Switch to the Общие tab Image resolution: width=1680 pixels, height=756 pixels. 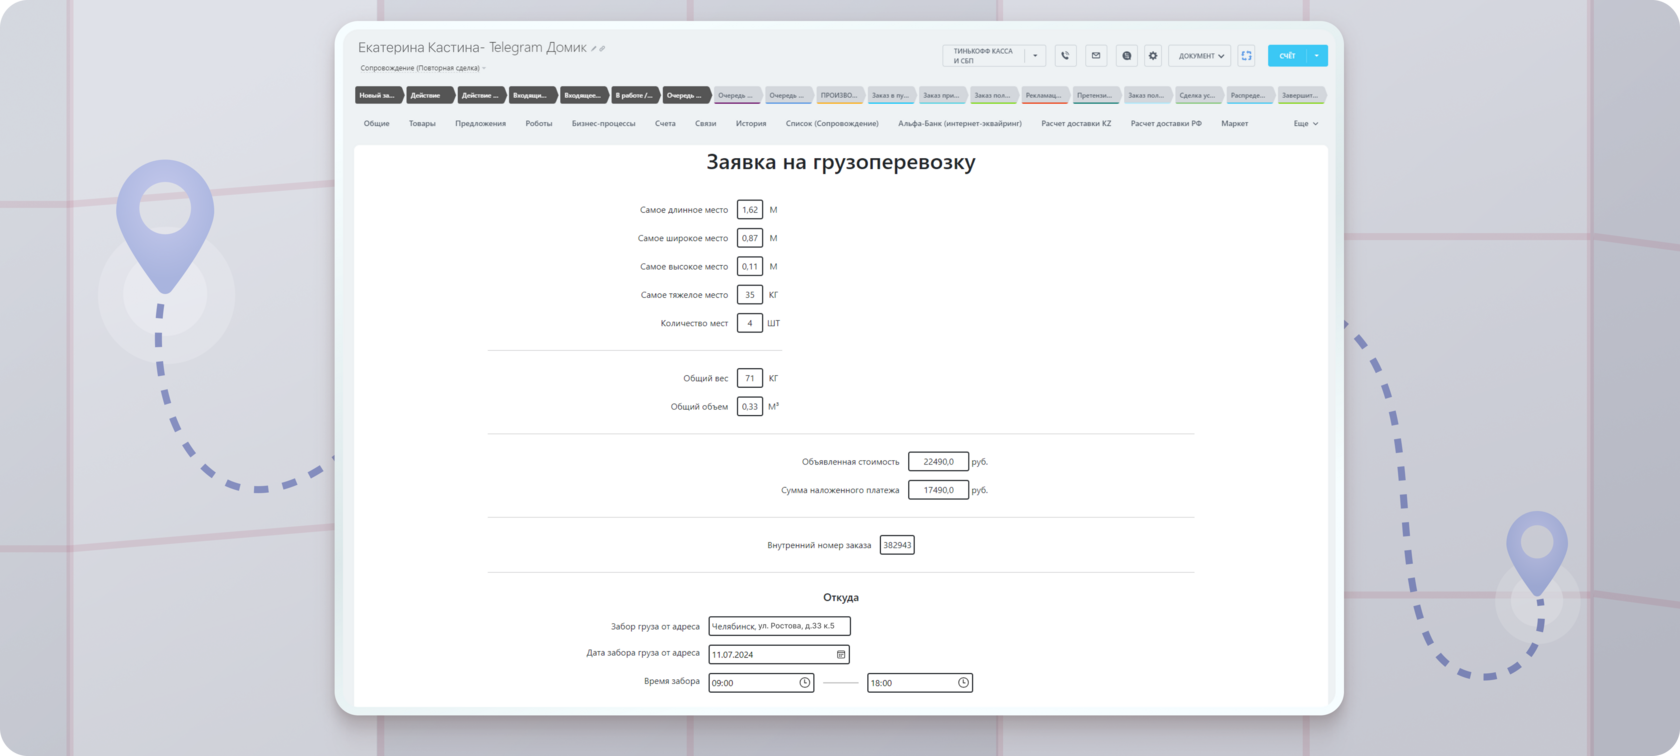tap(377, 124)
